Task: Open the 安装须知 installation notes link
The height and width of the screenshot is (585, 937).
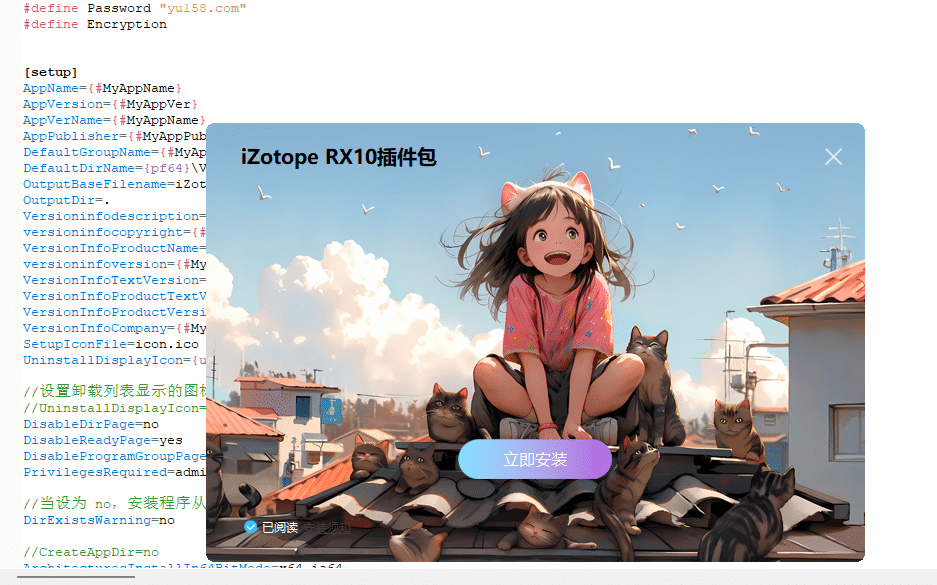Action: pyautogui.click(x=327, y=527)
